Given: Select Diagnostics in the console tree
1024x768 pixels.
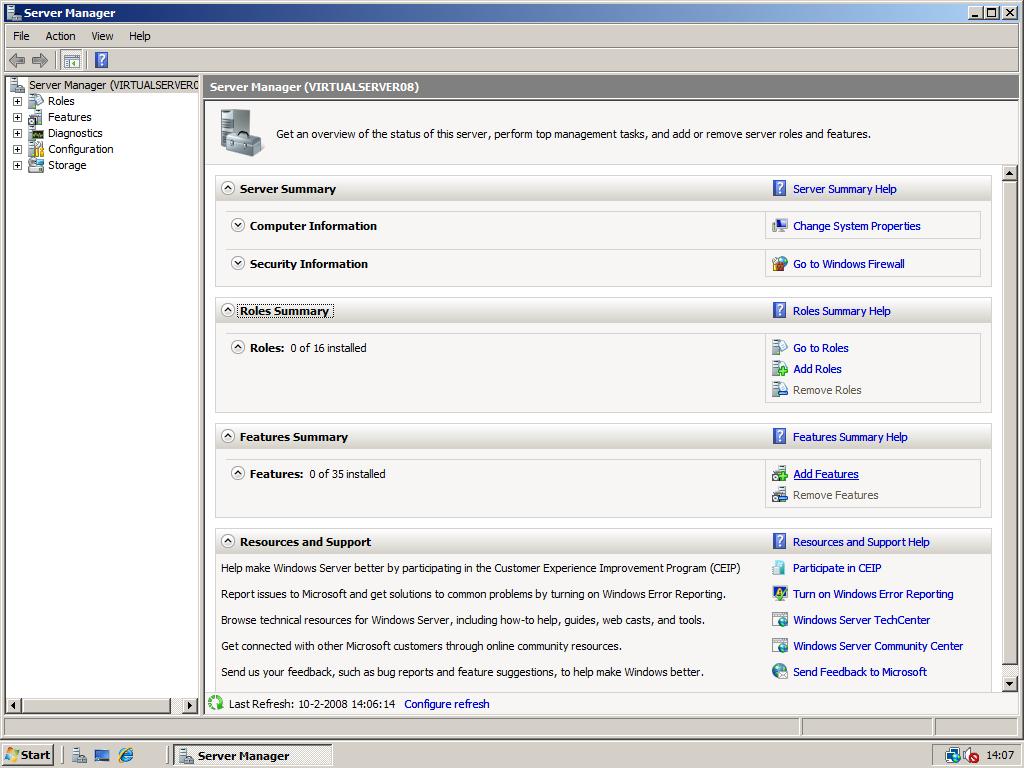Looking at the screenshot, I should coord(75,133).
